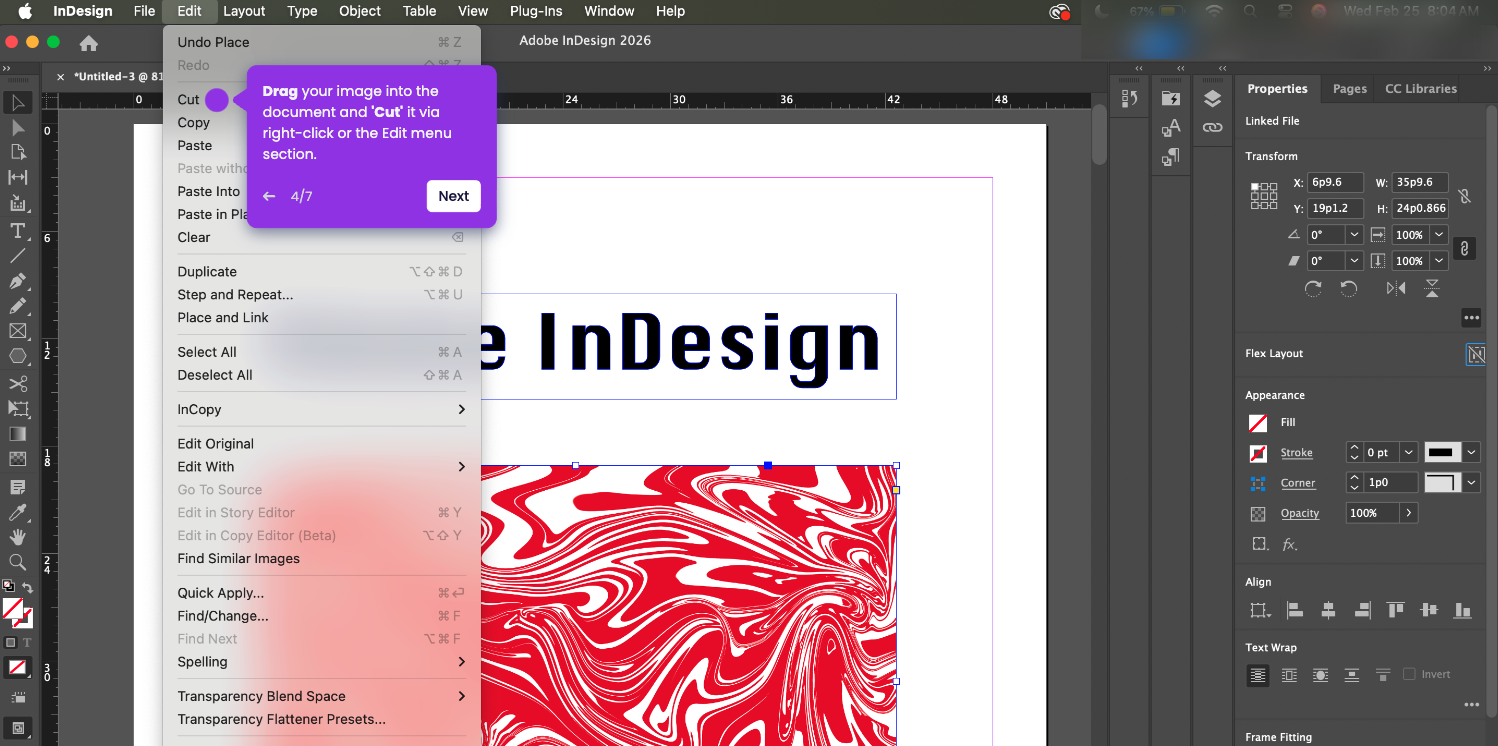This screenshot has width=1498, height=746.
Task: Select Jump object text wrap
Action: [x=1352, y=675]
